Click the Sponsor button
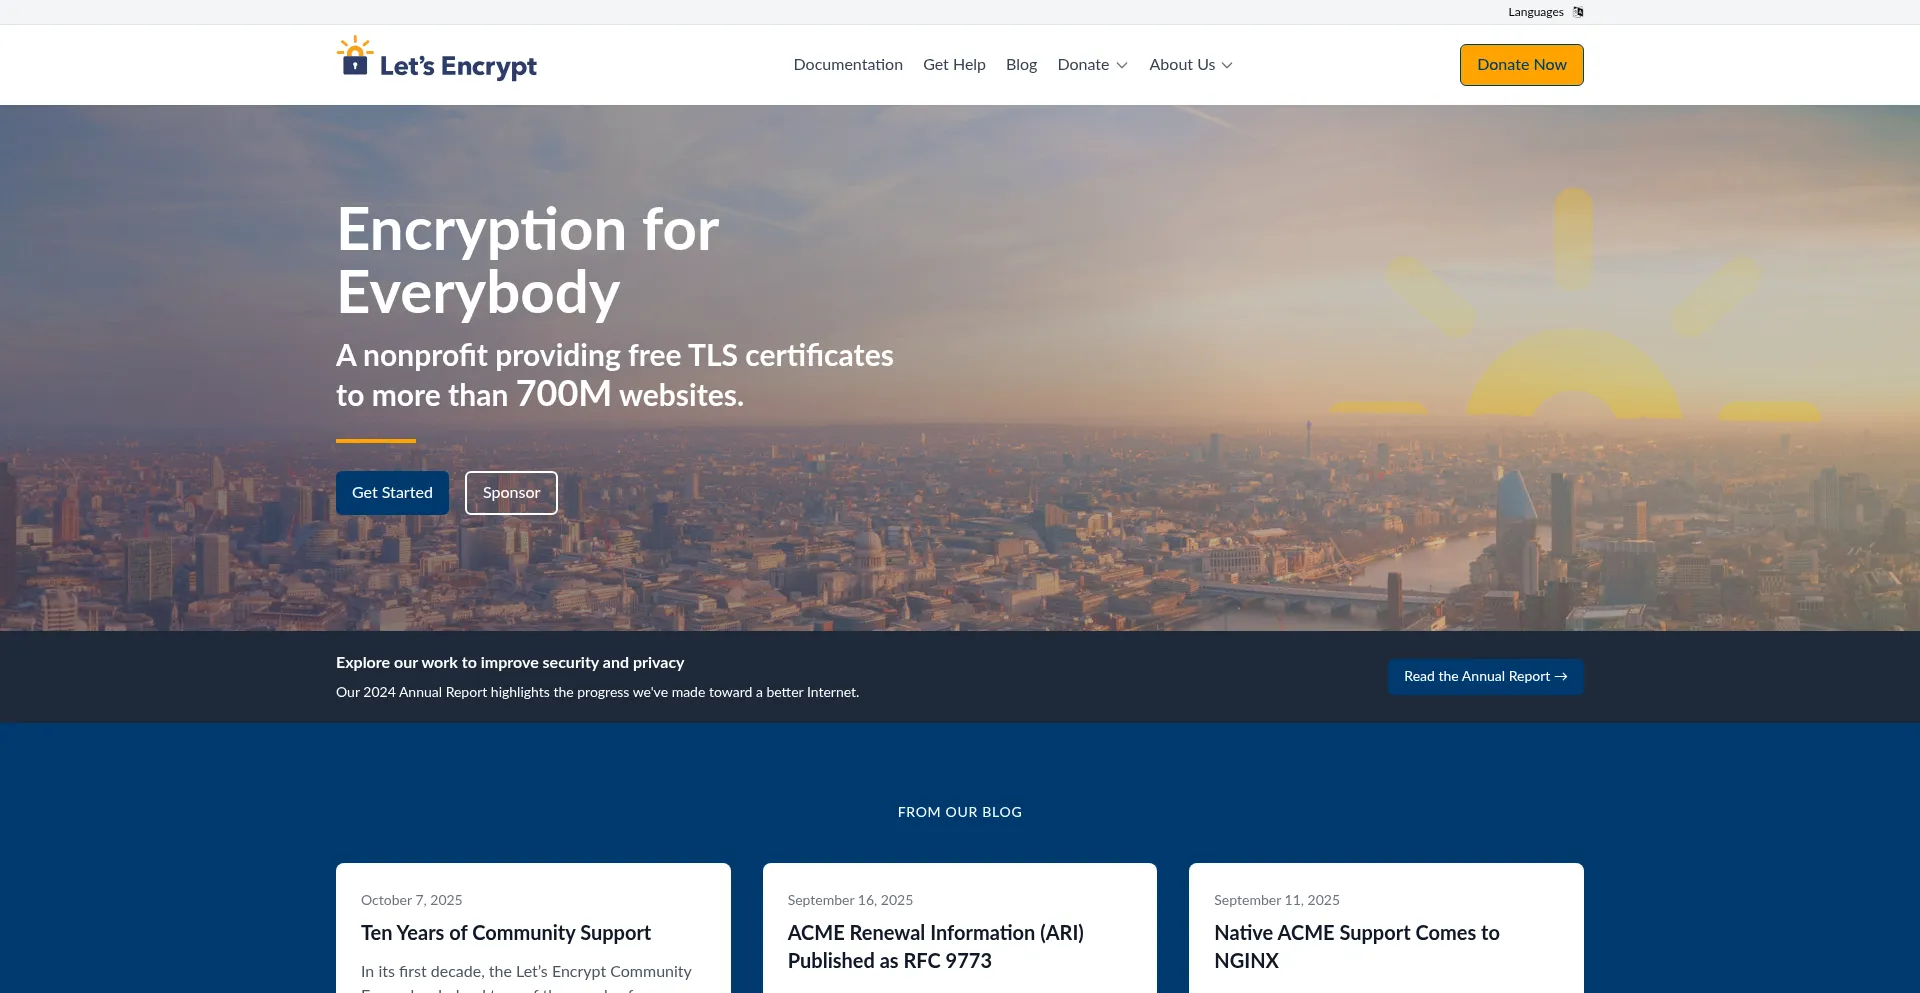This screenshot has width=1920, height=993. coord(511,493)
